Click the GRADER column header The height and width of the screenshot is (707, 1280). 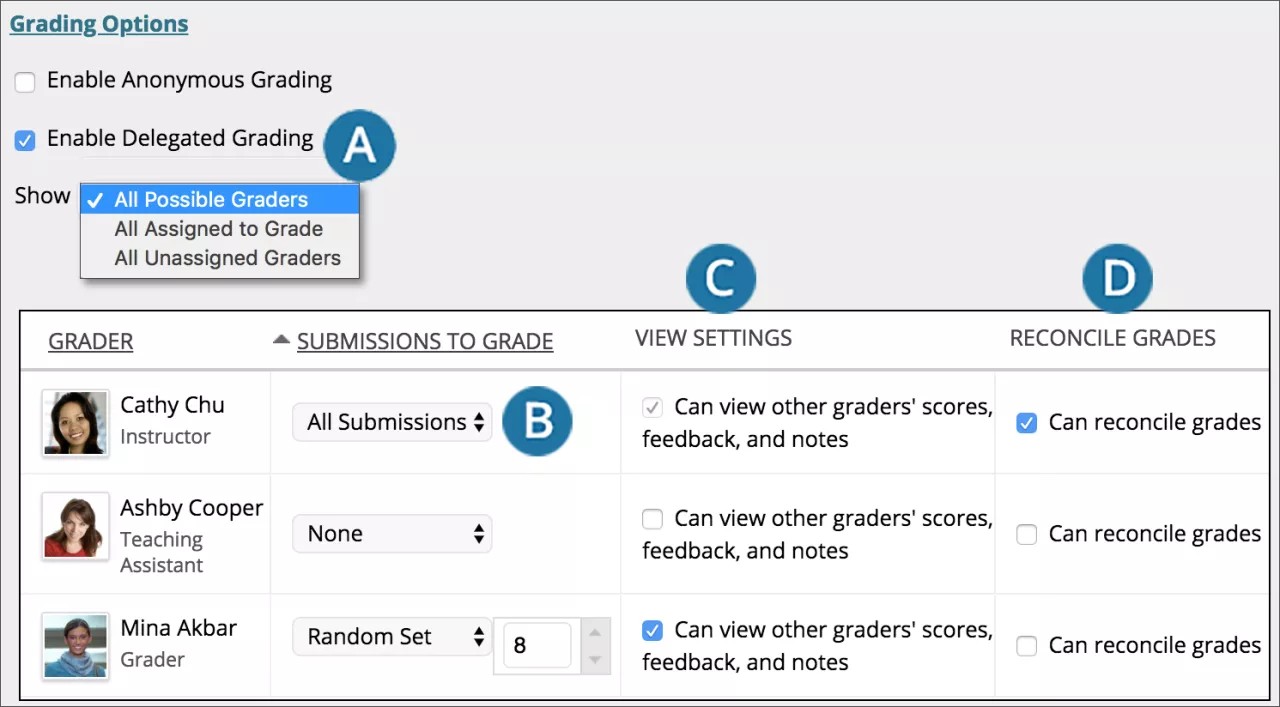pos(90,340)
